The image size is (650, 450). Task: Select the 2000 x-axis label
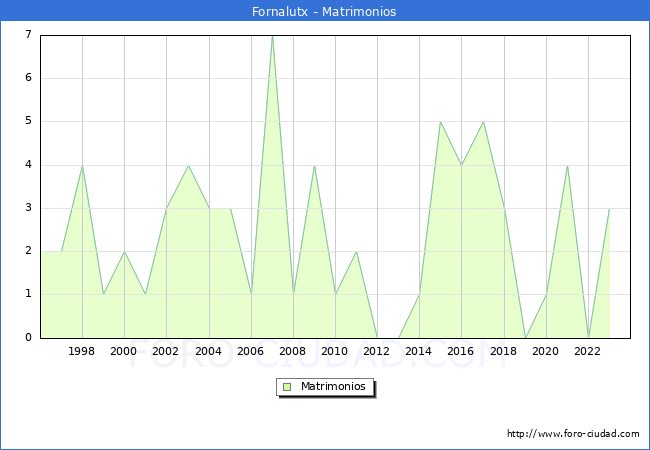(124, 351)
